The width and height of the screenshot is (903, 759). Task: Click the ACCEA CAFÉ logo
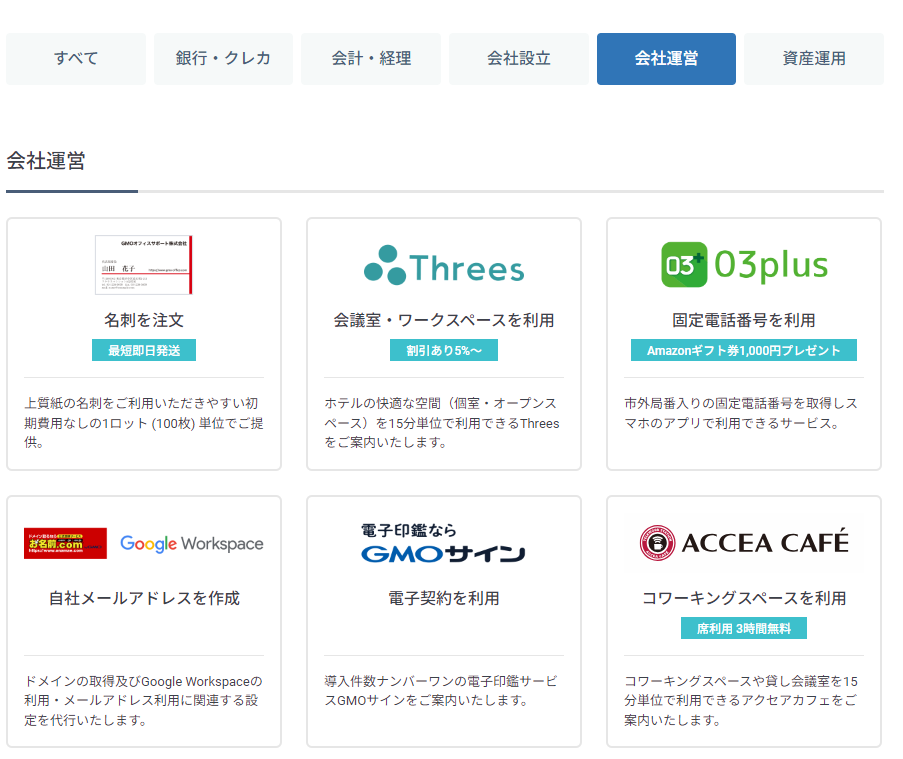[x=744, y=543]
